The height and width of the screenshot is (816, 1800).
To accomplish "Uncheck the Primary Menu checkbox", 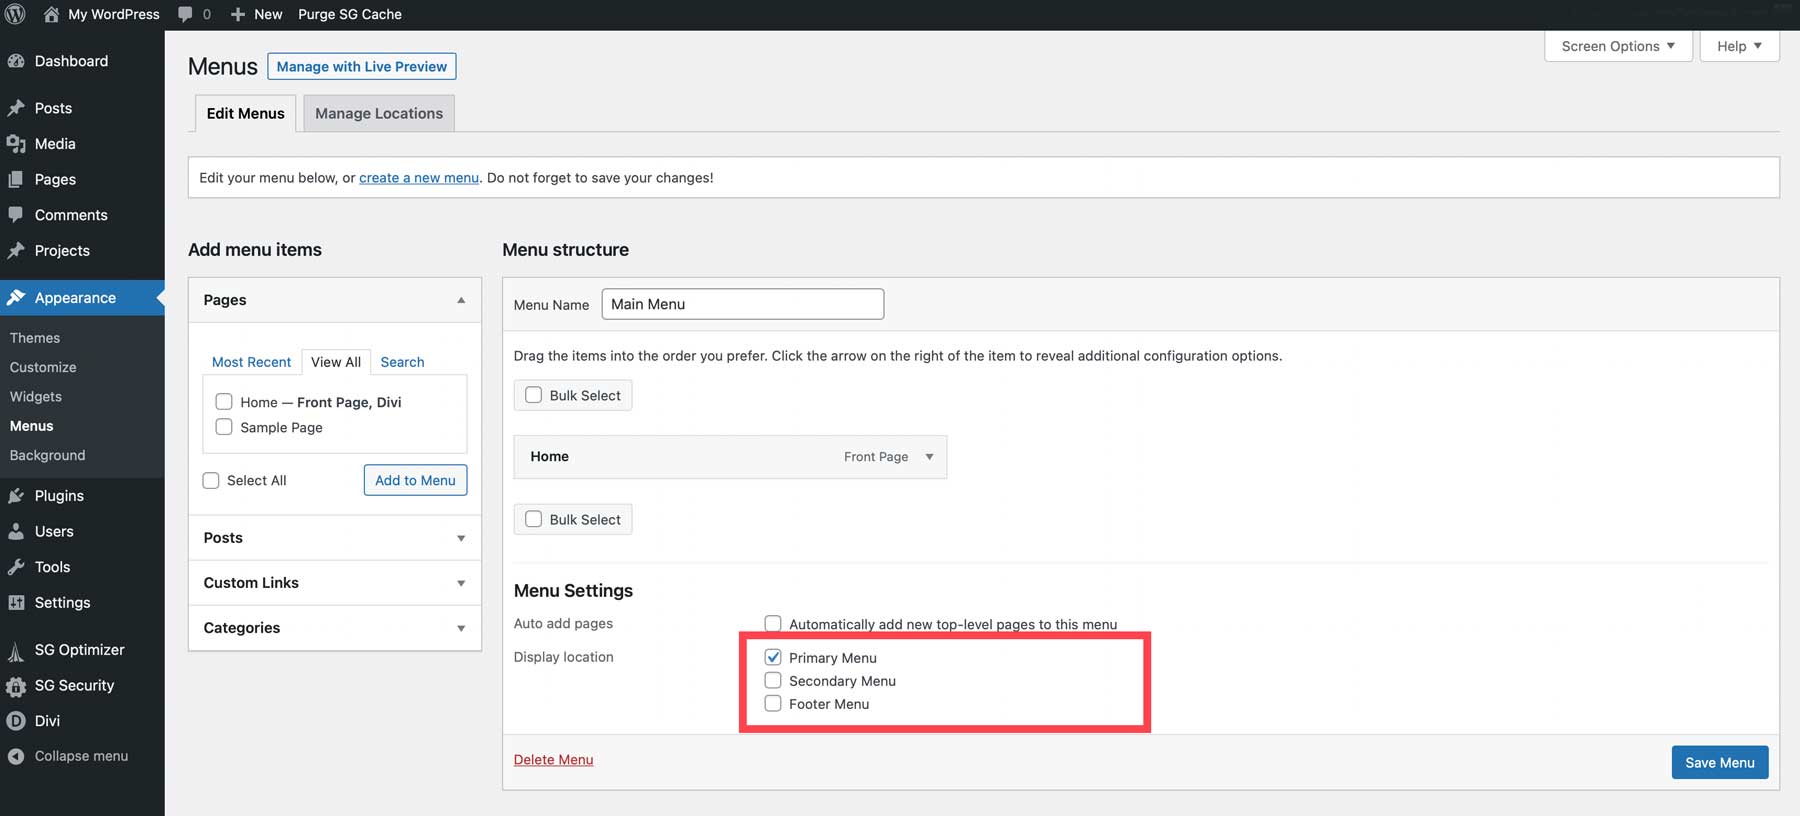I will click(x=773, y=657).
